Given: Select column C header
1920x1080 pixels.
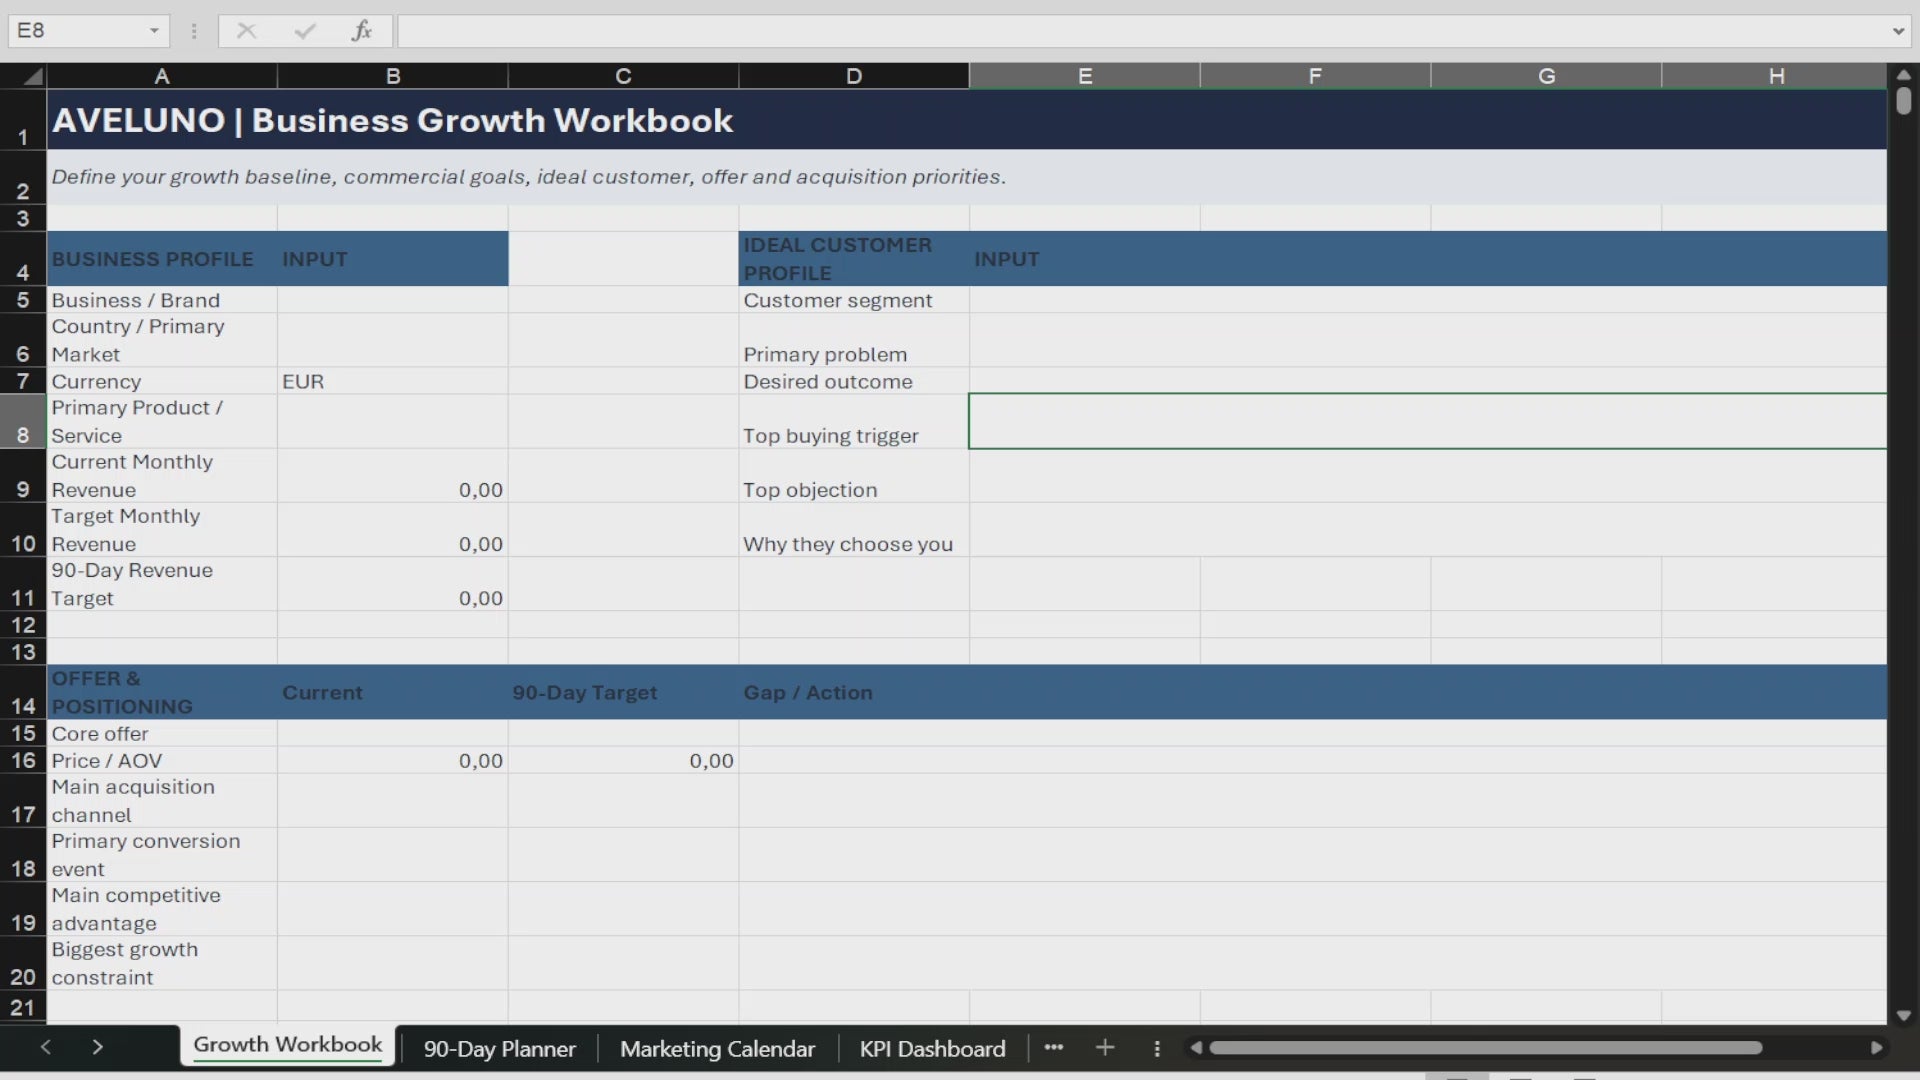Looking at the screenshot, I should (x=623, y=76).
